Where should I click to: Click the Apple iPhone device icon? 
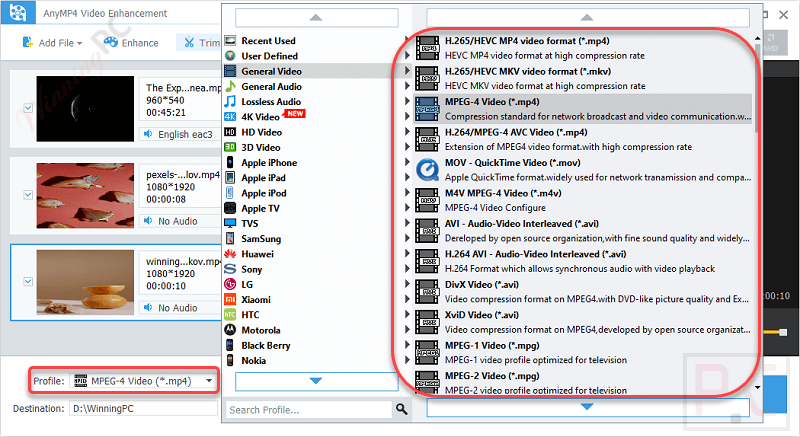click(x=230, y=162)
